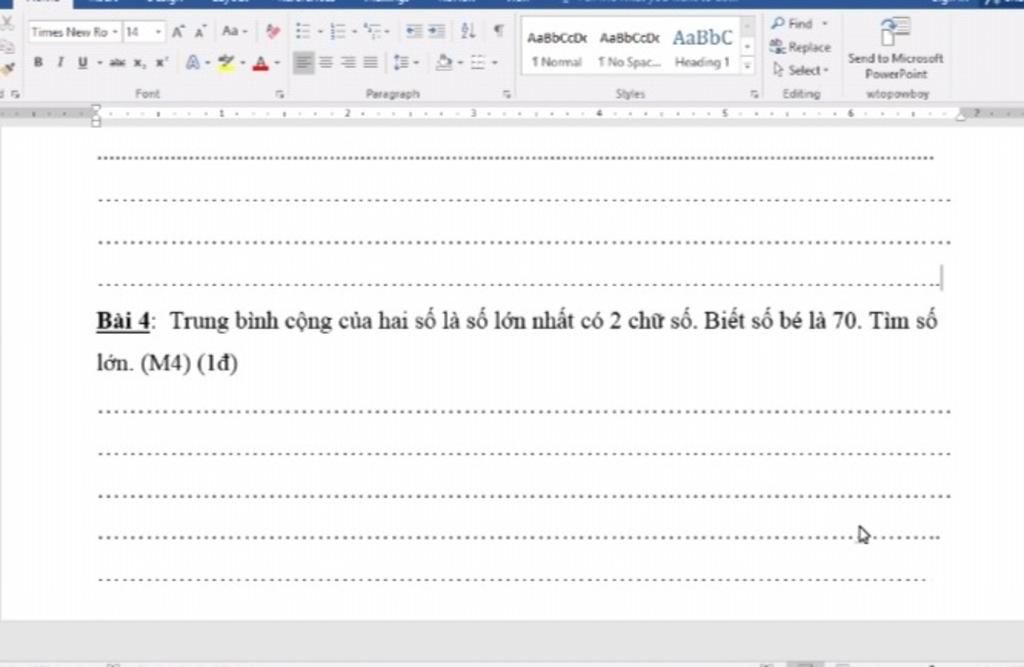
Task: Toggle Italic formatting
Action: (x=60, y=63)
